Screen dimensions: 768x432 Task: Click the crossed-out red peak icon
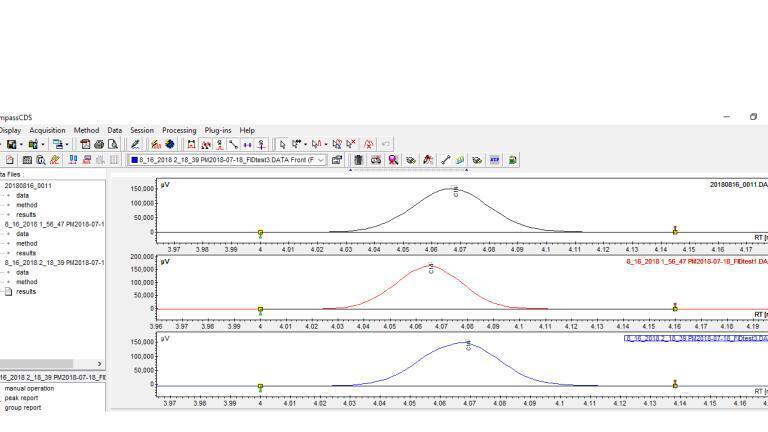(368, 144)
